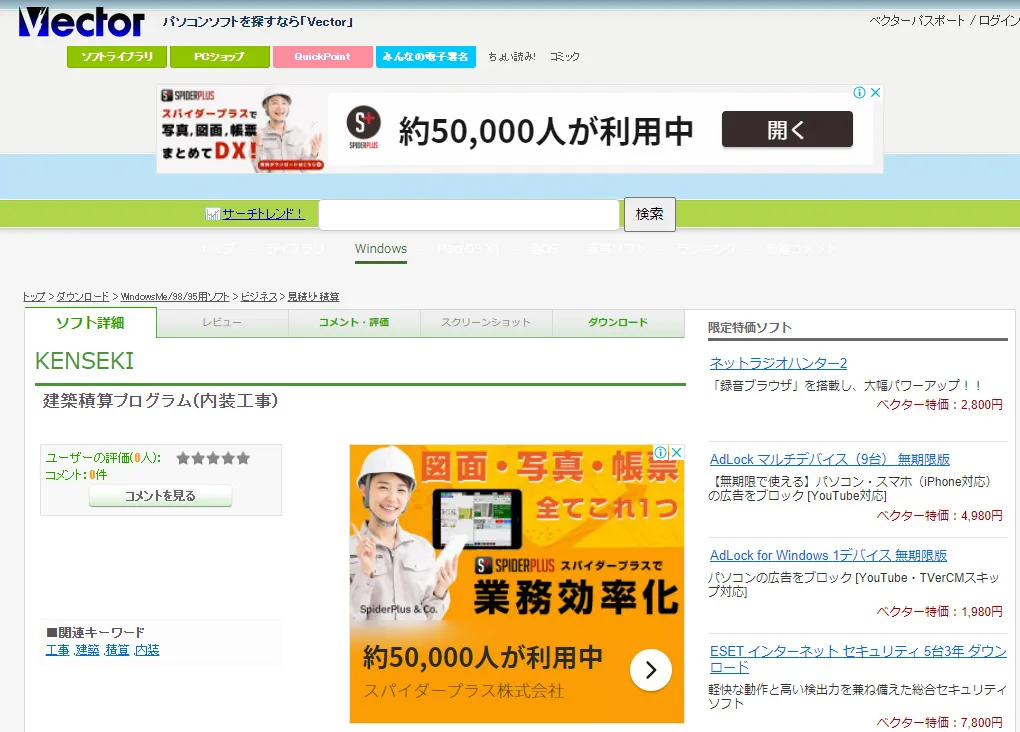Go to the PCショップ section
Screen dimensions: 1020x732
pyautogui.click(x=219, y=57)
